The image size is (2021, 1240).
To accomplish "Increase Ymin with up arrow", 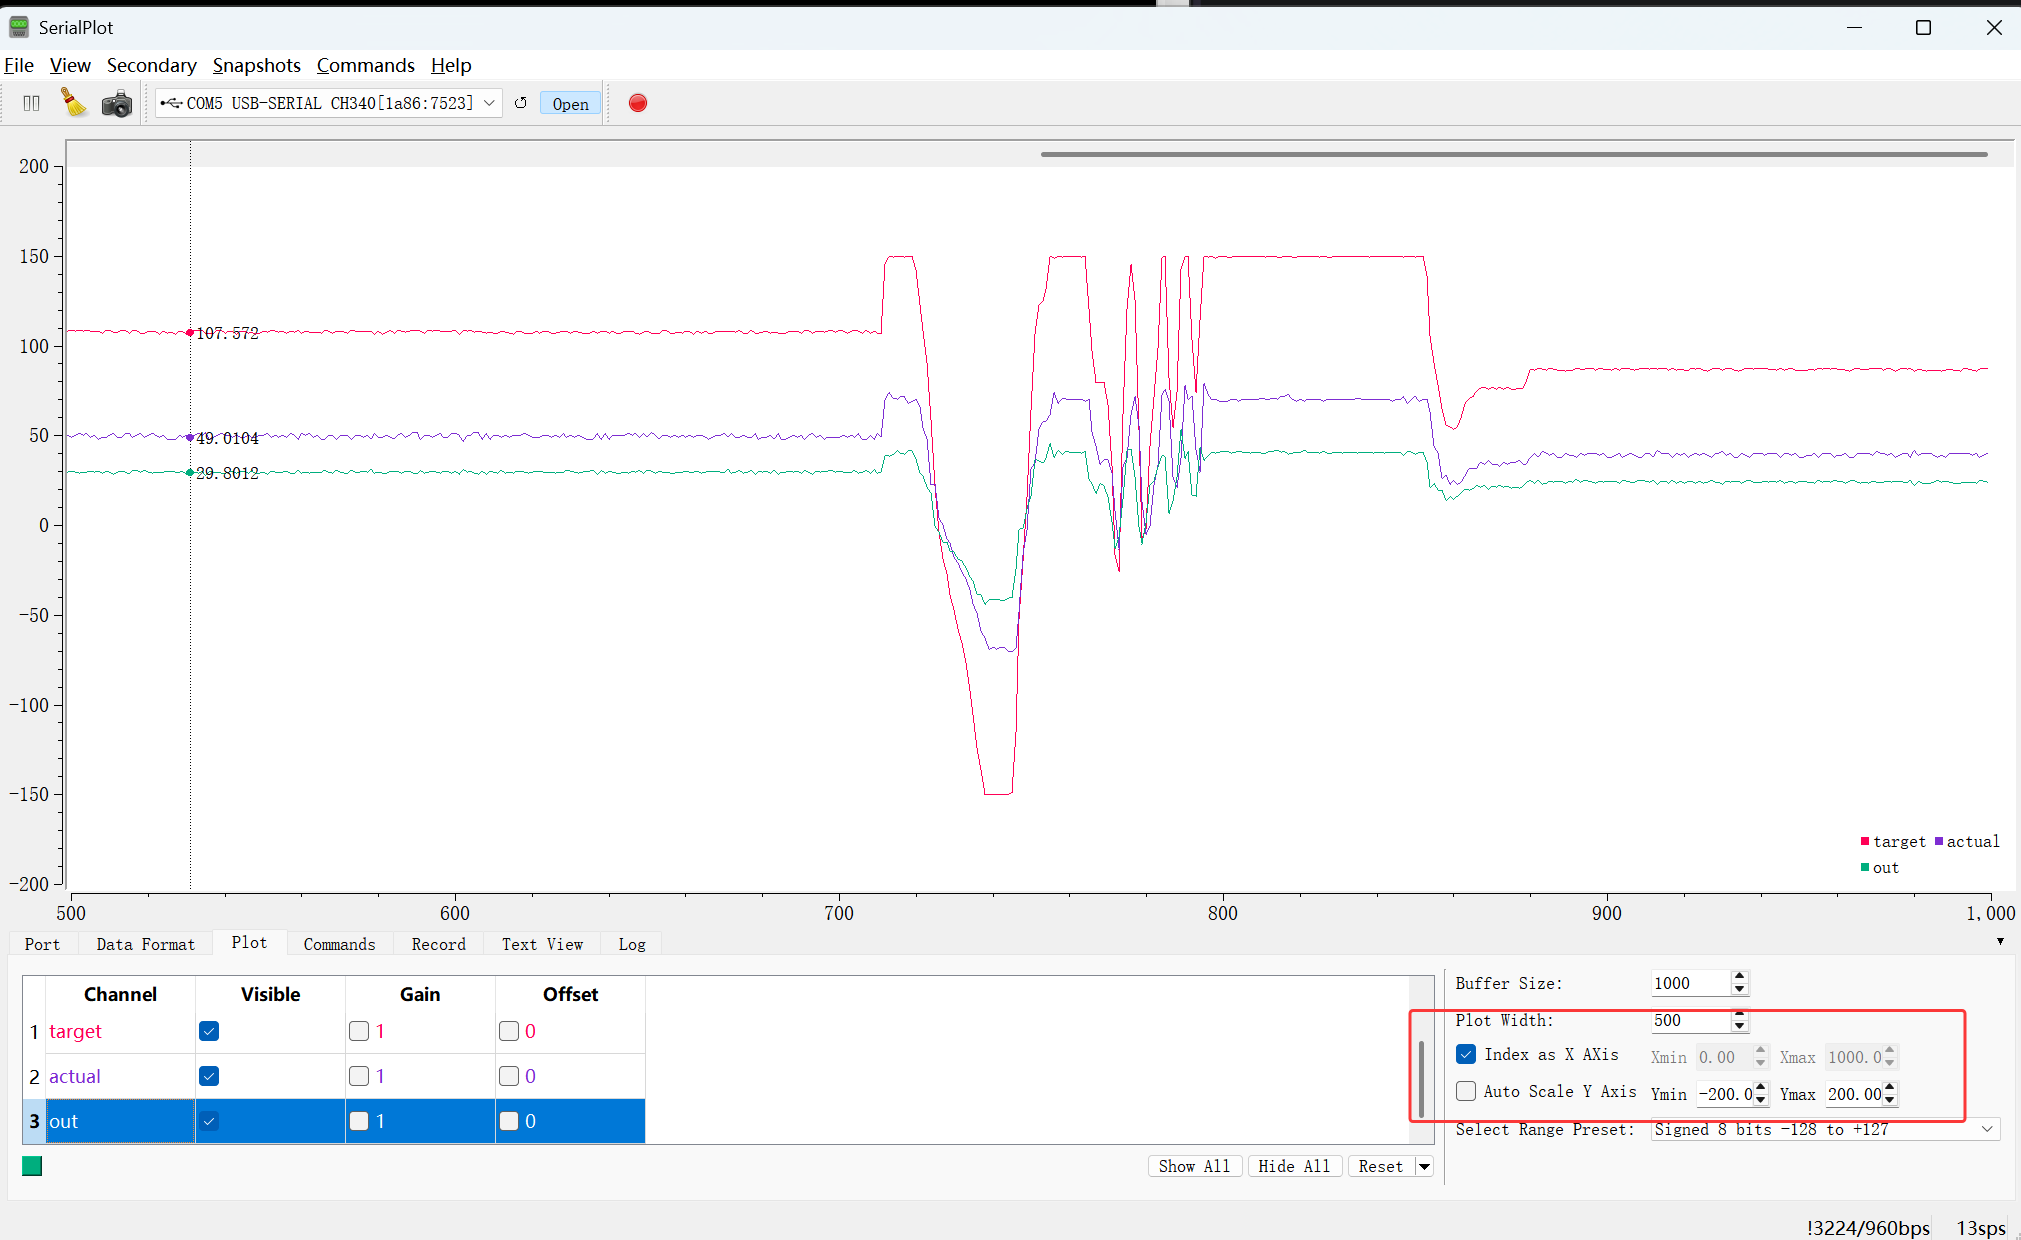I will (1761, 1088).
